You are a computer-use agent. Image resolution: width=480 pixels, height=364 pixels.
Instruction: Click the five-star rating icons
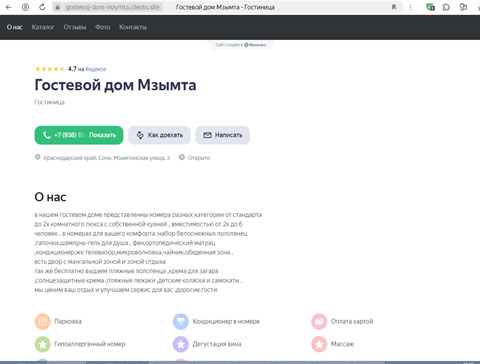point(49,69)
